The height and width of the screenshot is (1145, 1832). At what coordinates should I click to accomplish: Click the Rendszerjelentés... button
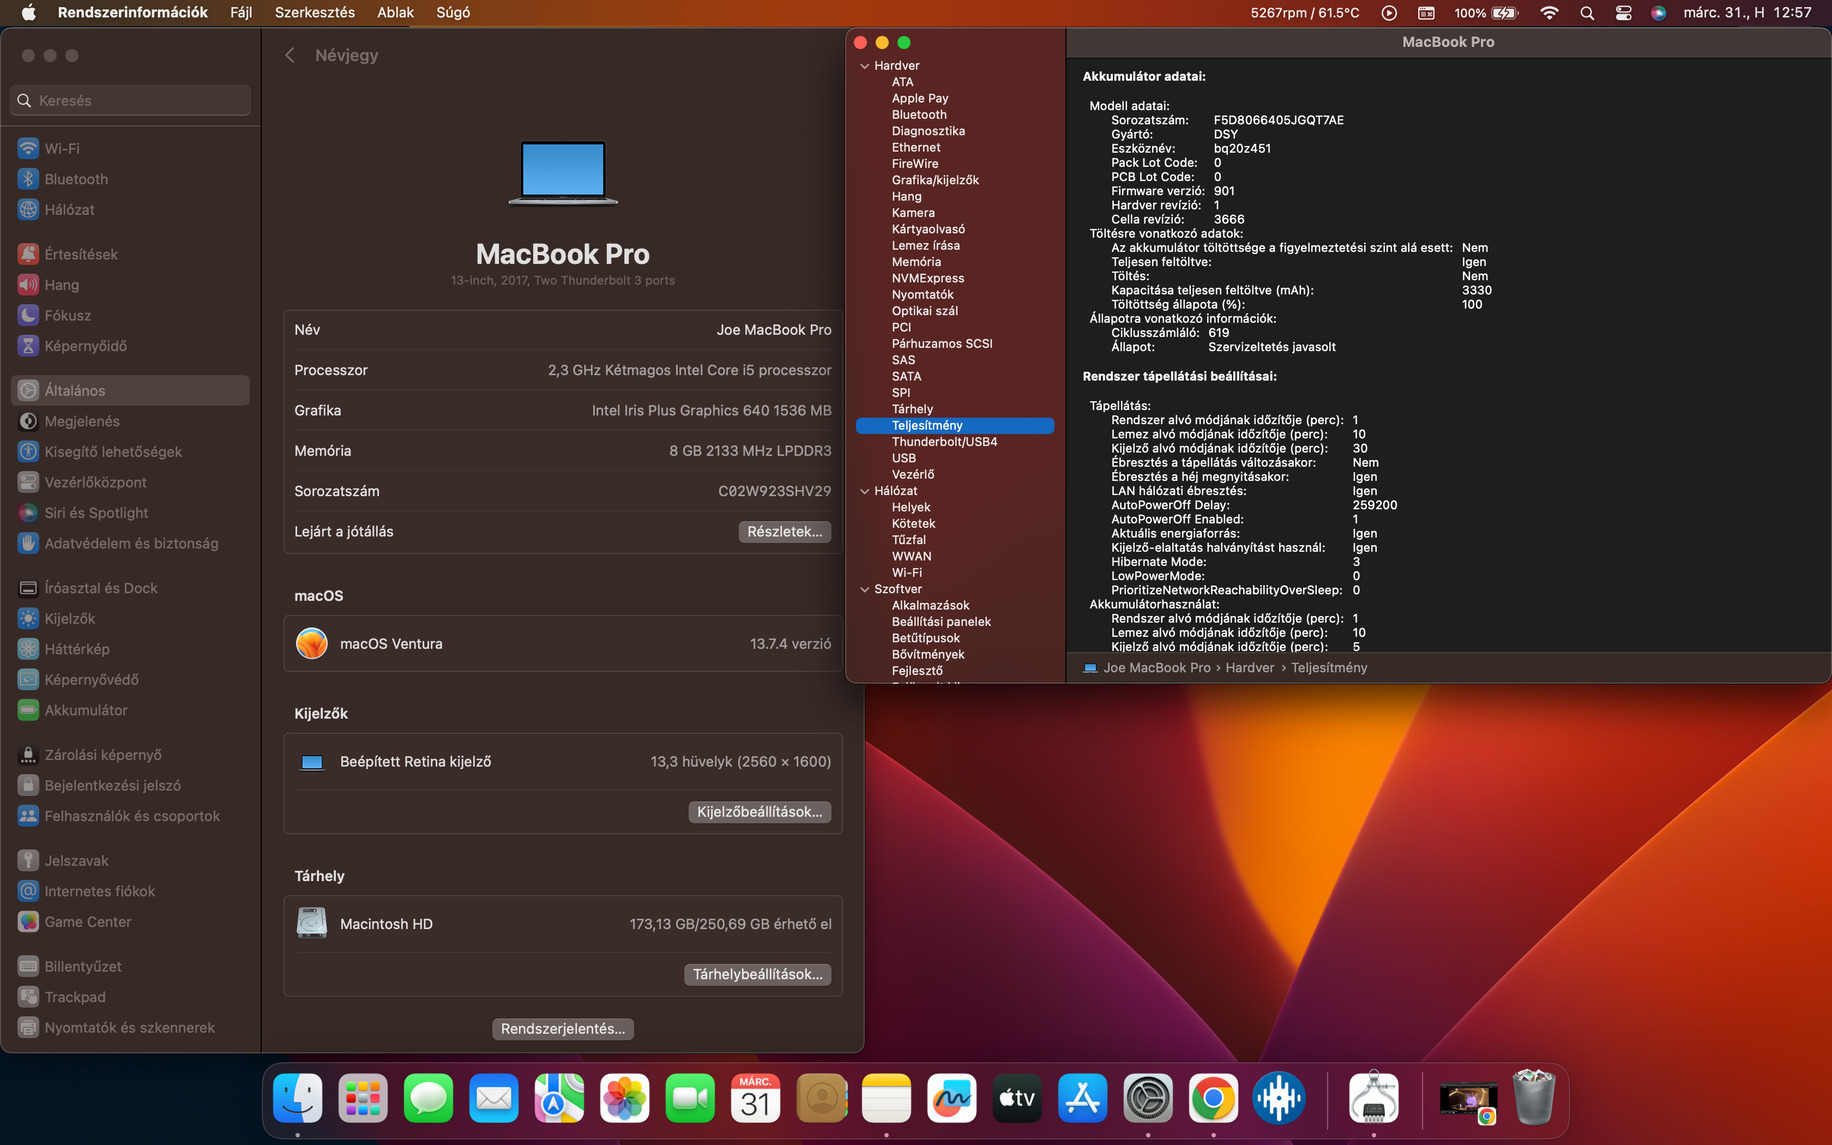[x=563, y=1029]
